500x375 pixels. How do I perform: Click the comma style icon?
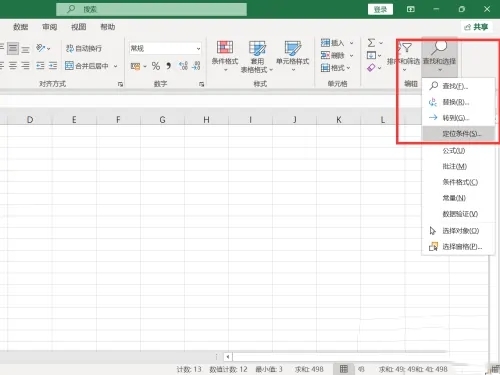(x=169, y=66)
